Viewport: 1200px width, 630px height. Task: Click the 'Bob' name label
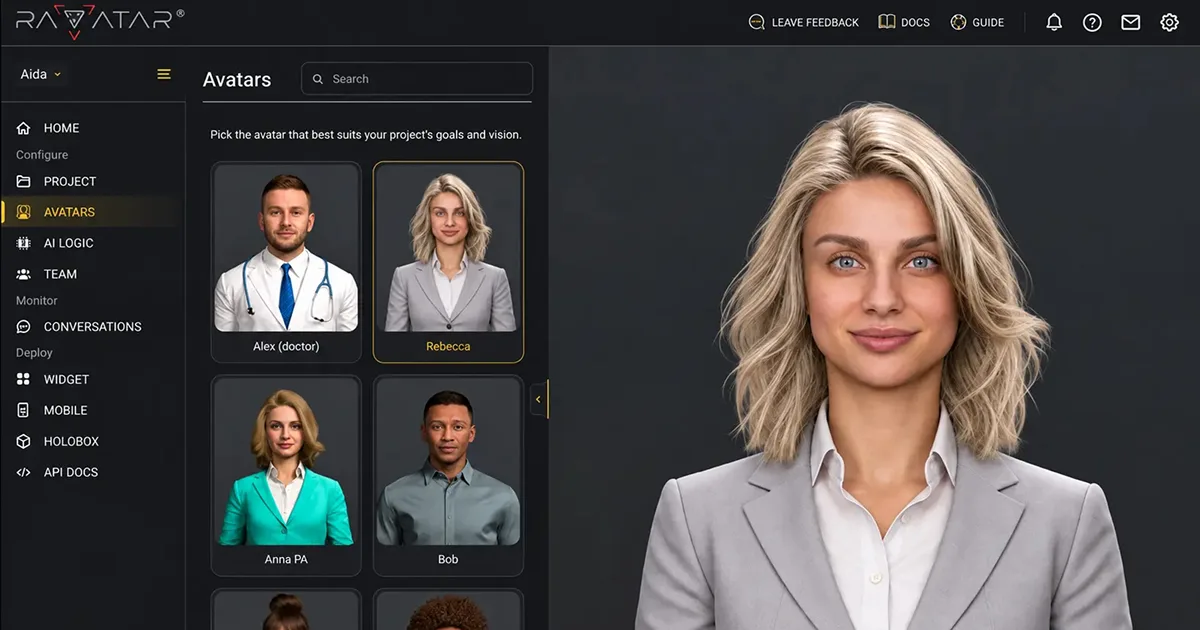pyautogui.click(x=448, y=559)
